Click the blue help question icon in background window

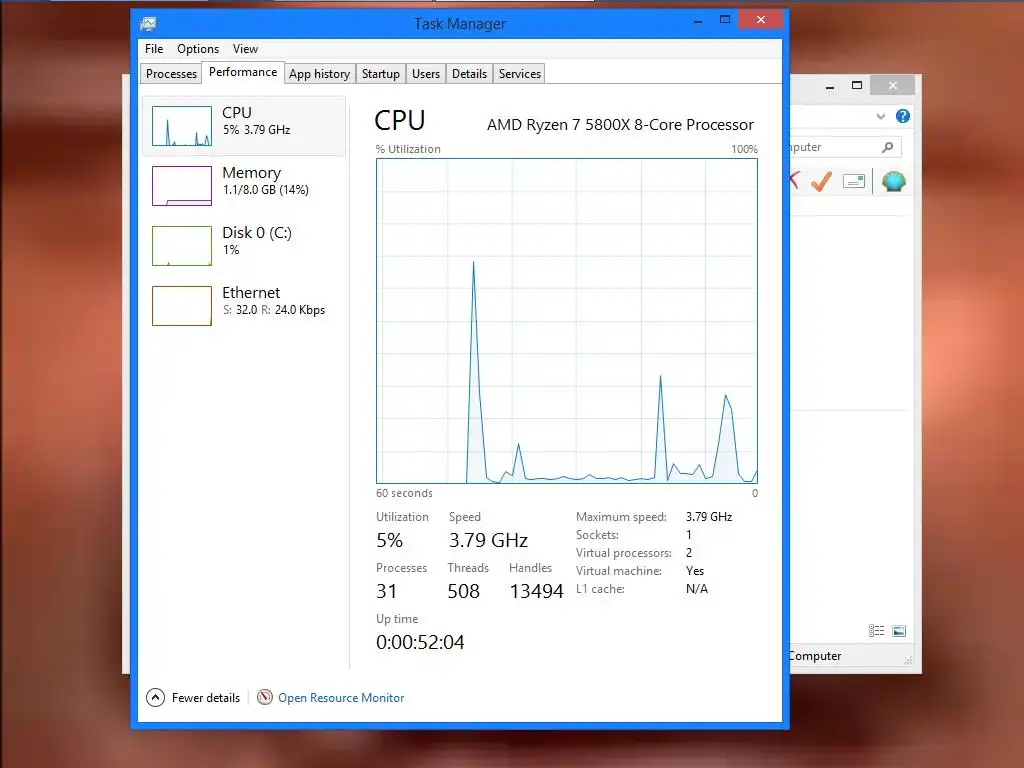pyautogui.click(x=903, y=116)
